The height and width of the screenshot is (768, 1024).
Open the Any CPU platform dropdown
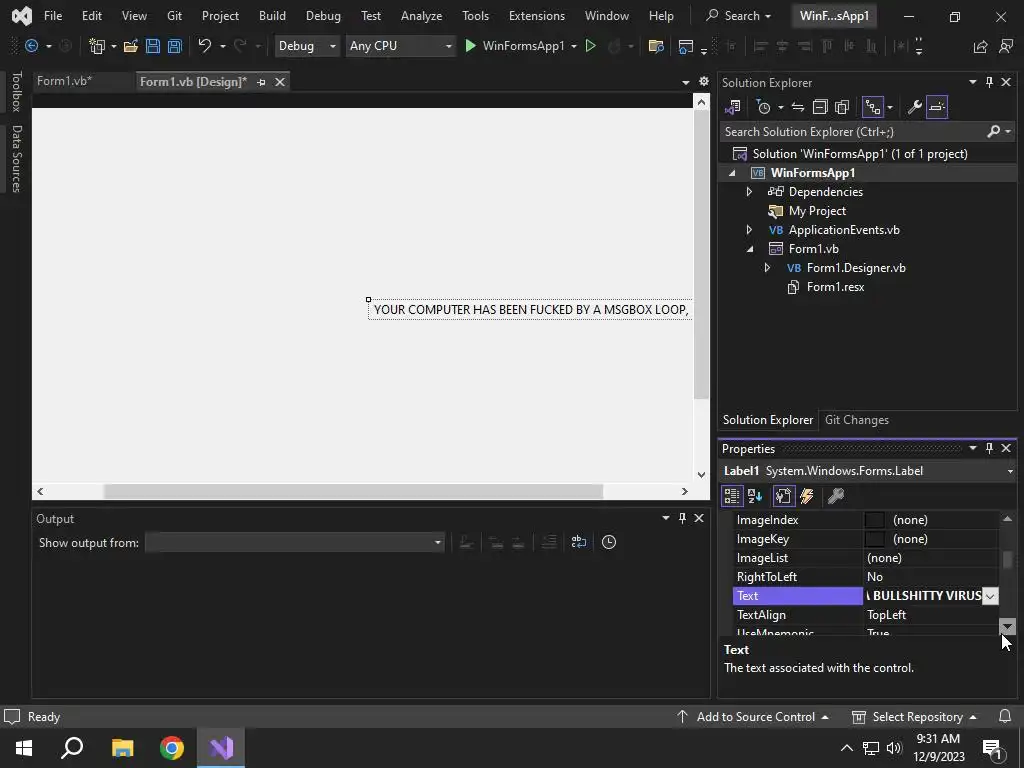400,46
